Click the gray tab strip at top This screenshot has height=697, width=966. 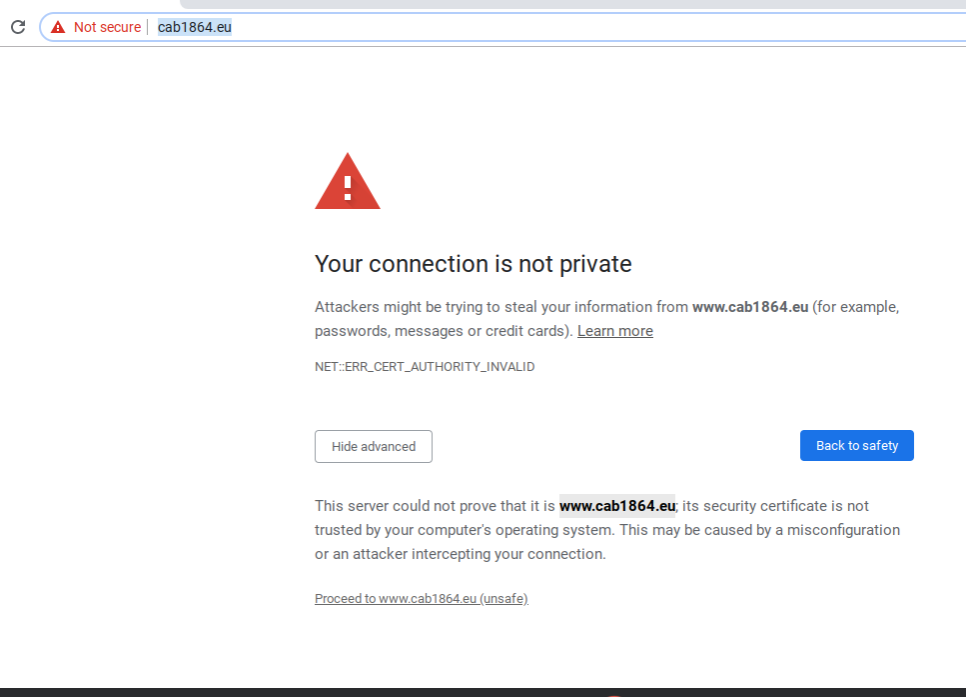click(570, 4)
